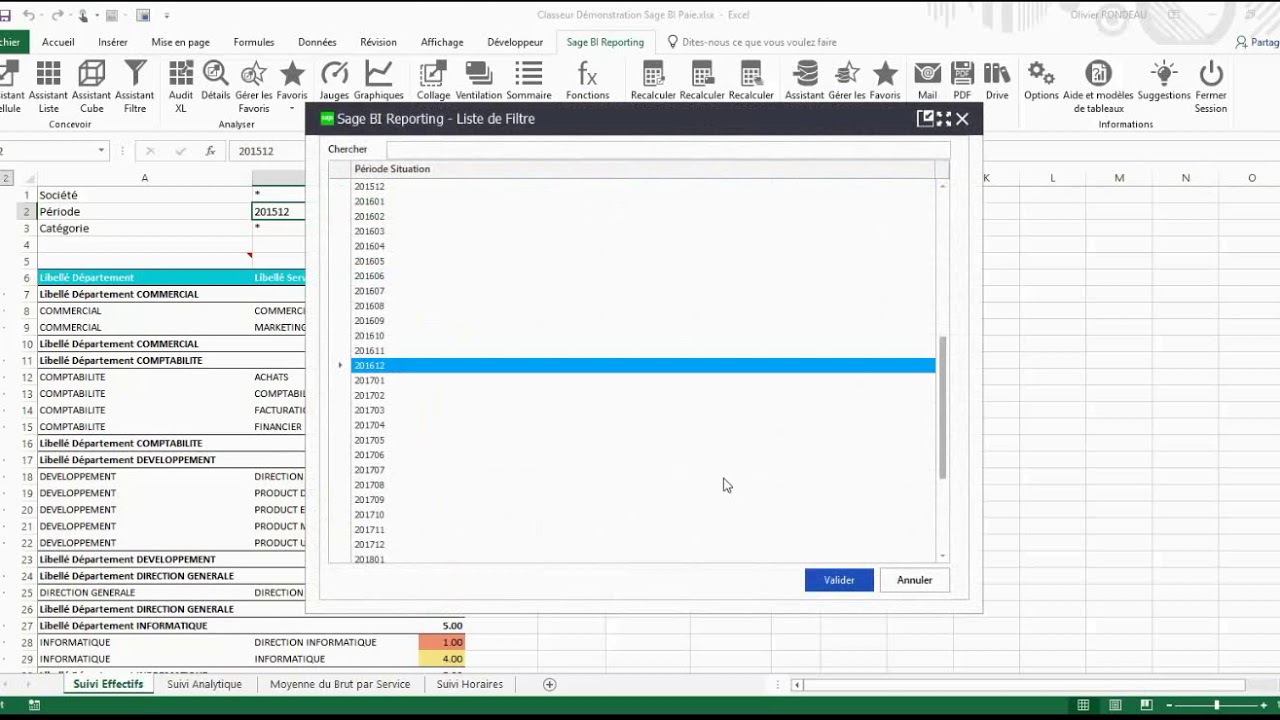Viewport: 1280px width, 720px height.
Task: Select period 201601 in filter list
Action: pos(643,201)
